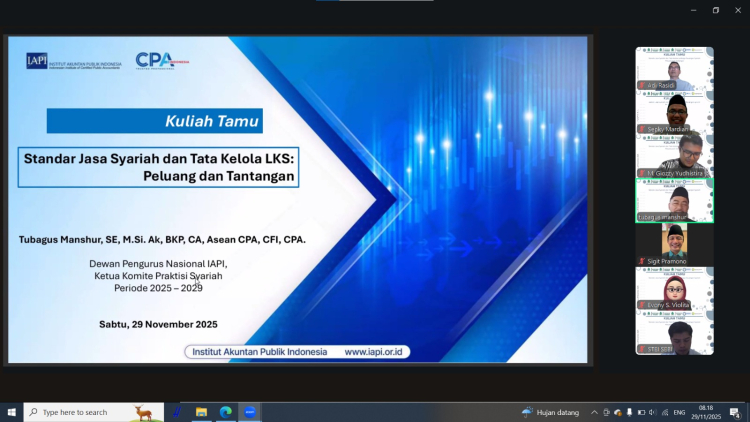Open the ENG input language switcher
This screenshot has width=750, height=422.
[x=677, y=412]
